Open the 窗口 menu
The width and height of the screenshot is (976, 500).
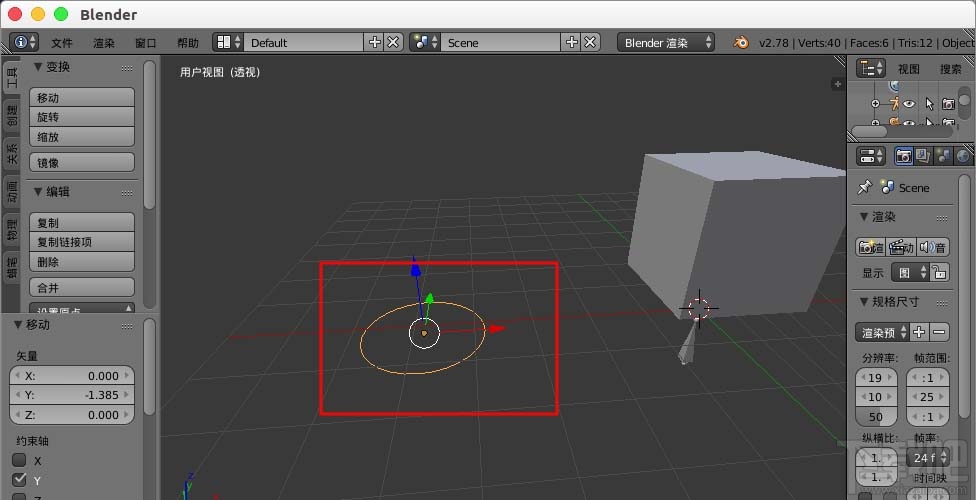click(146, 43)
